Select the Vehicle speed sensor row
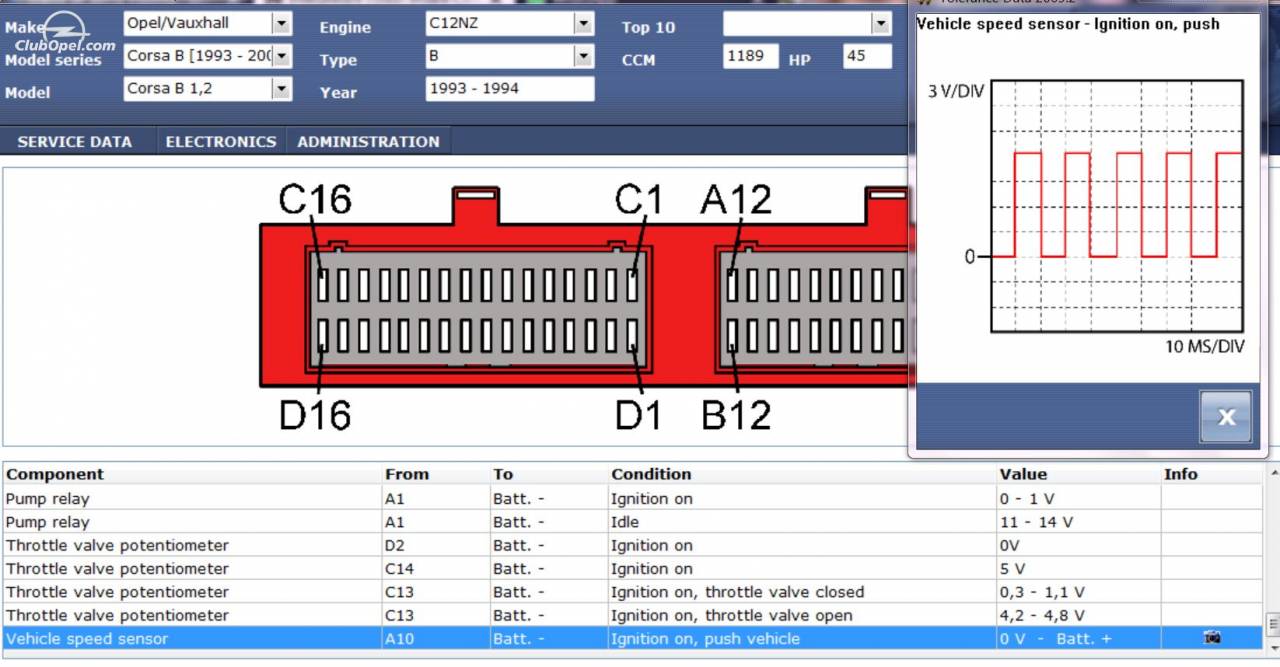Image resolution: width=1280 pixels, height=667 pixels. [633, 638]
